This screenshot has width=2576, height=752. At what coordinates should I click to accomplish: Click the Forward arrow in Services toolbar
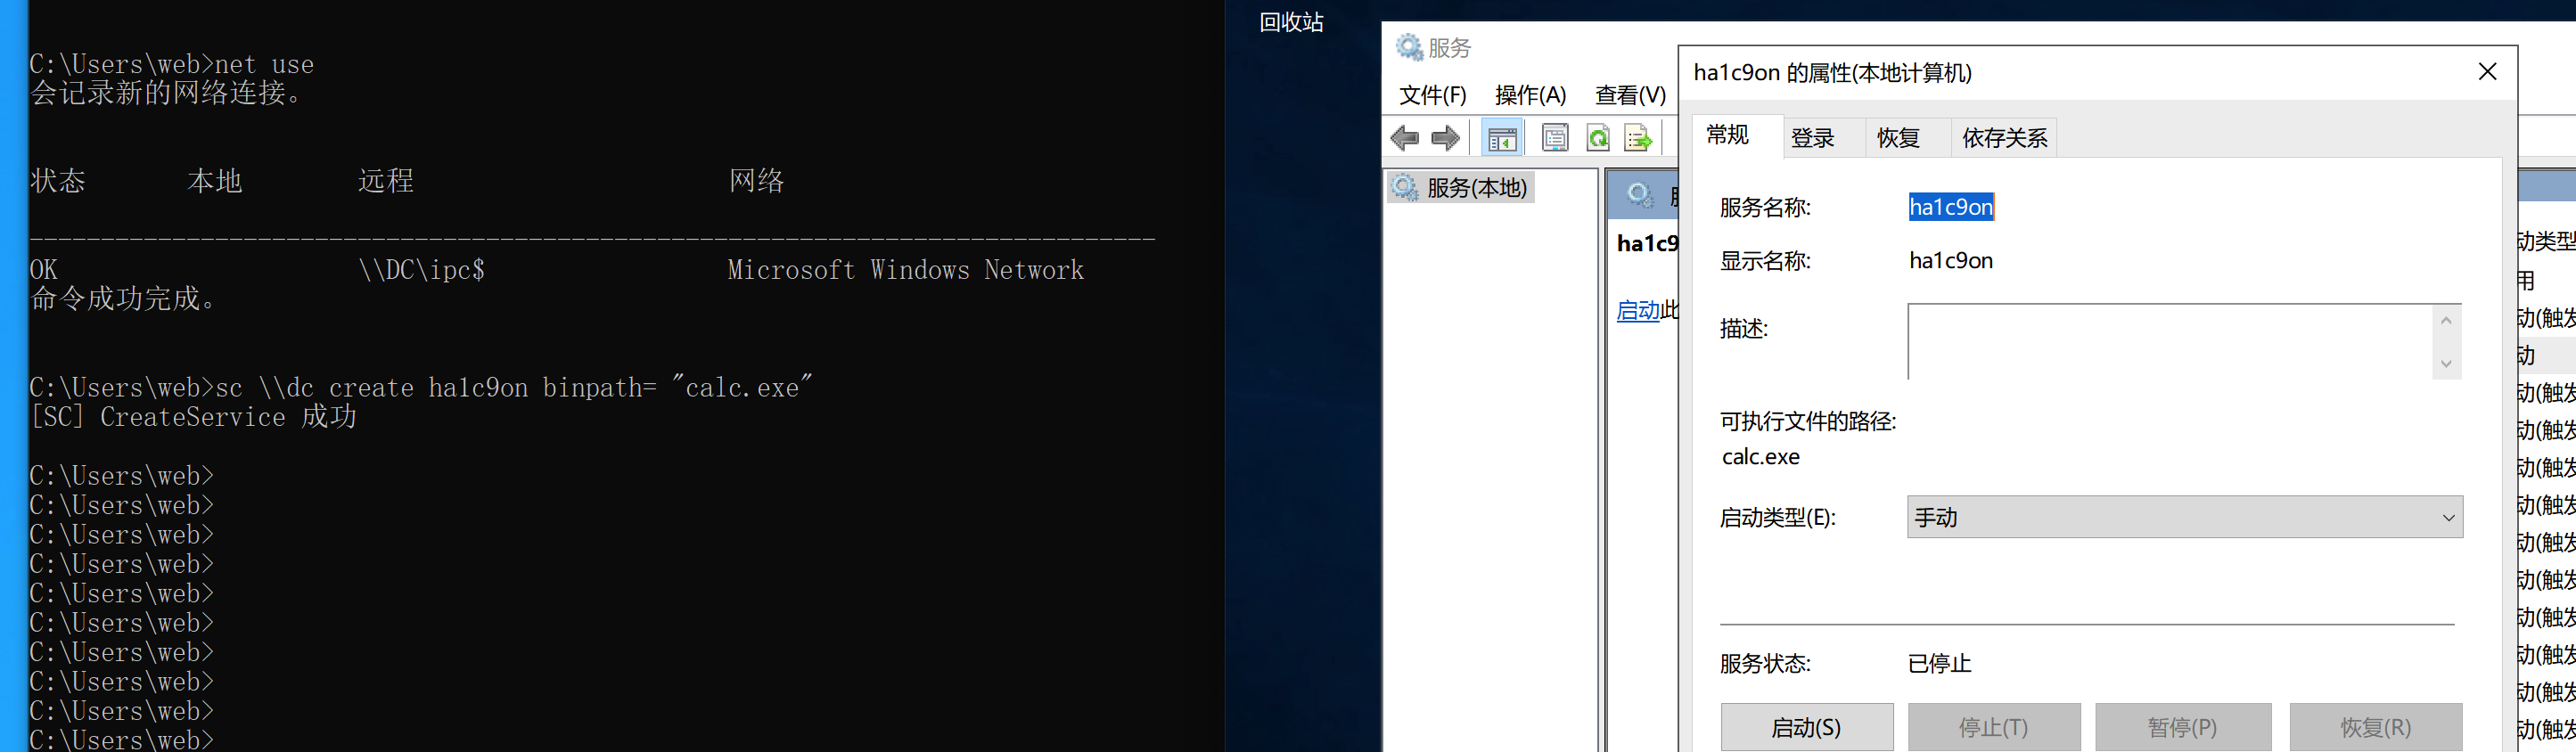click(x=1445, y=138)
